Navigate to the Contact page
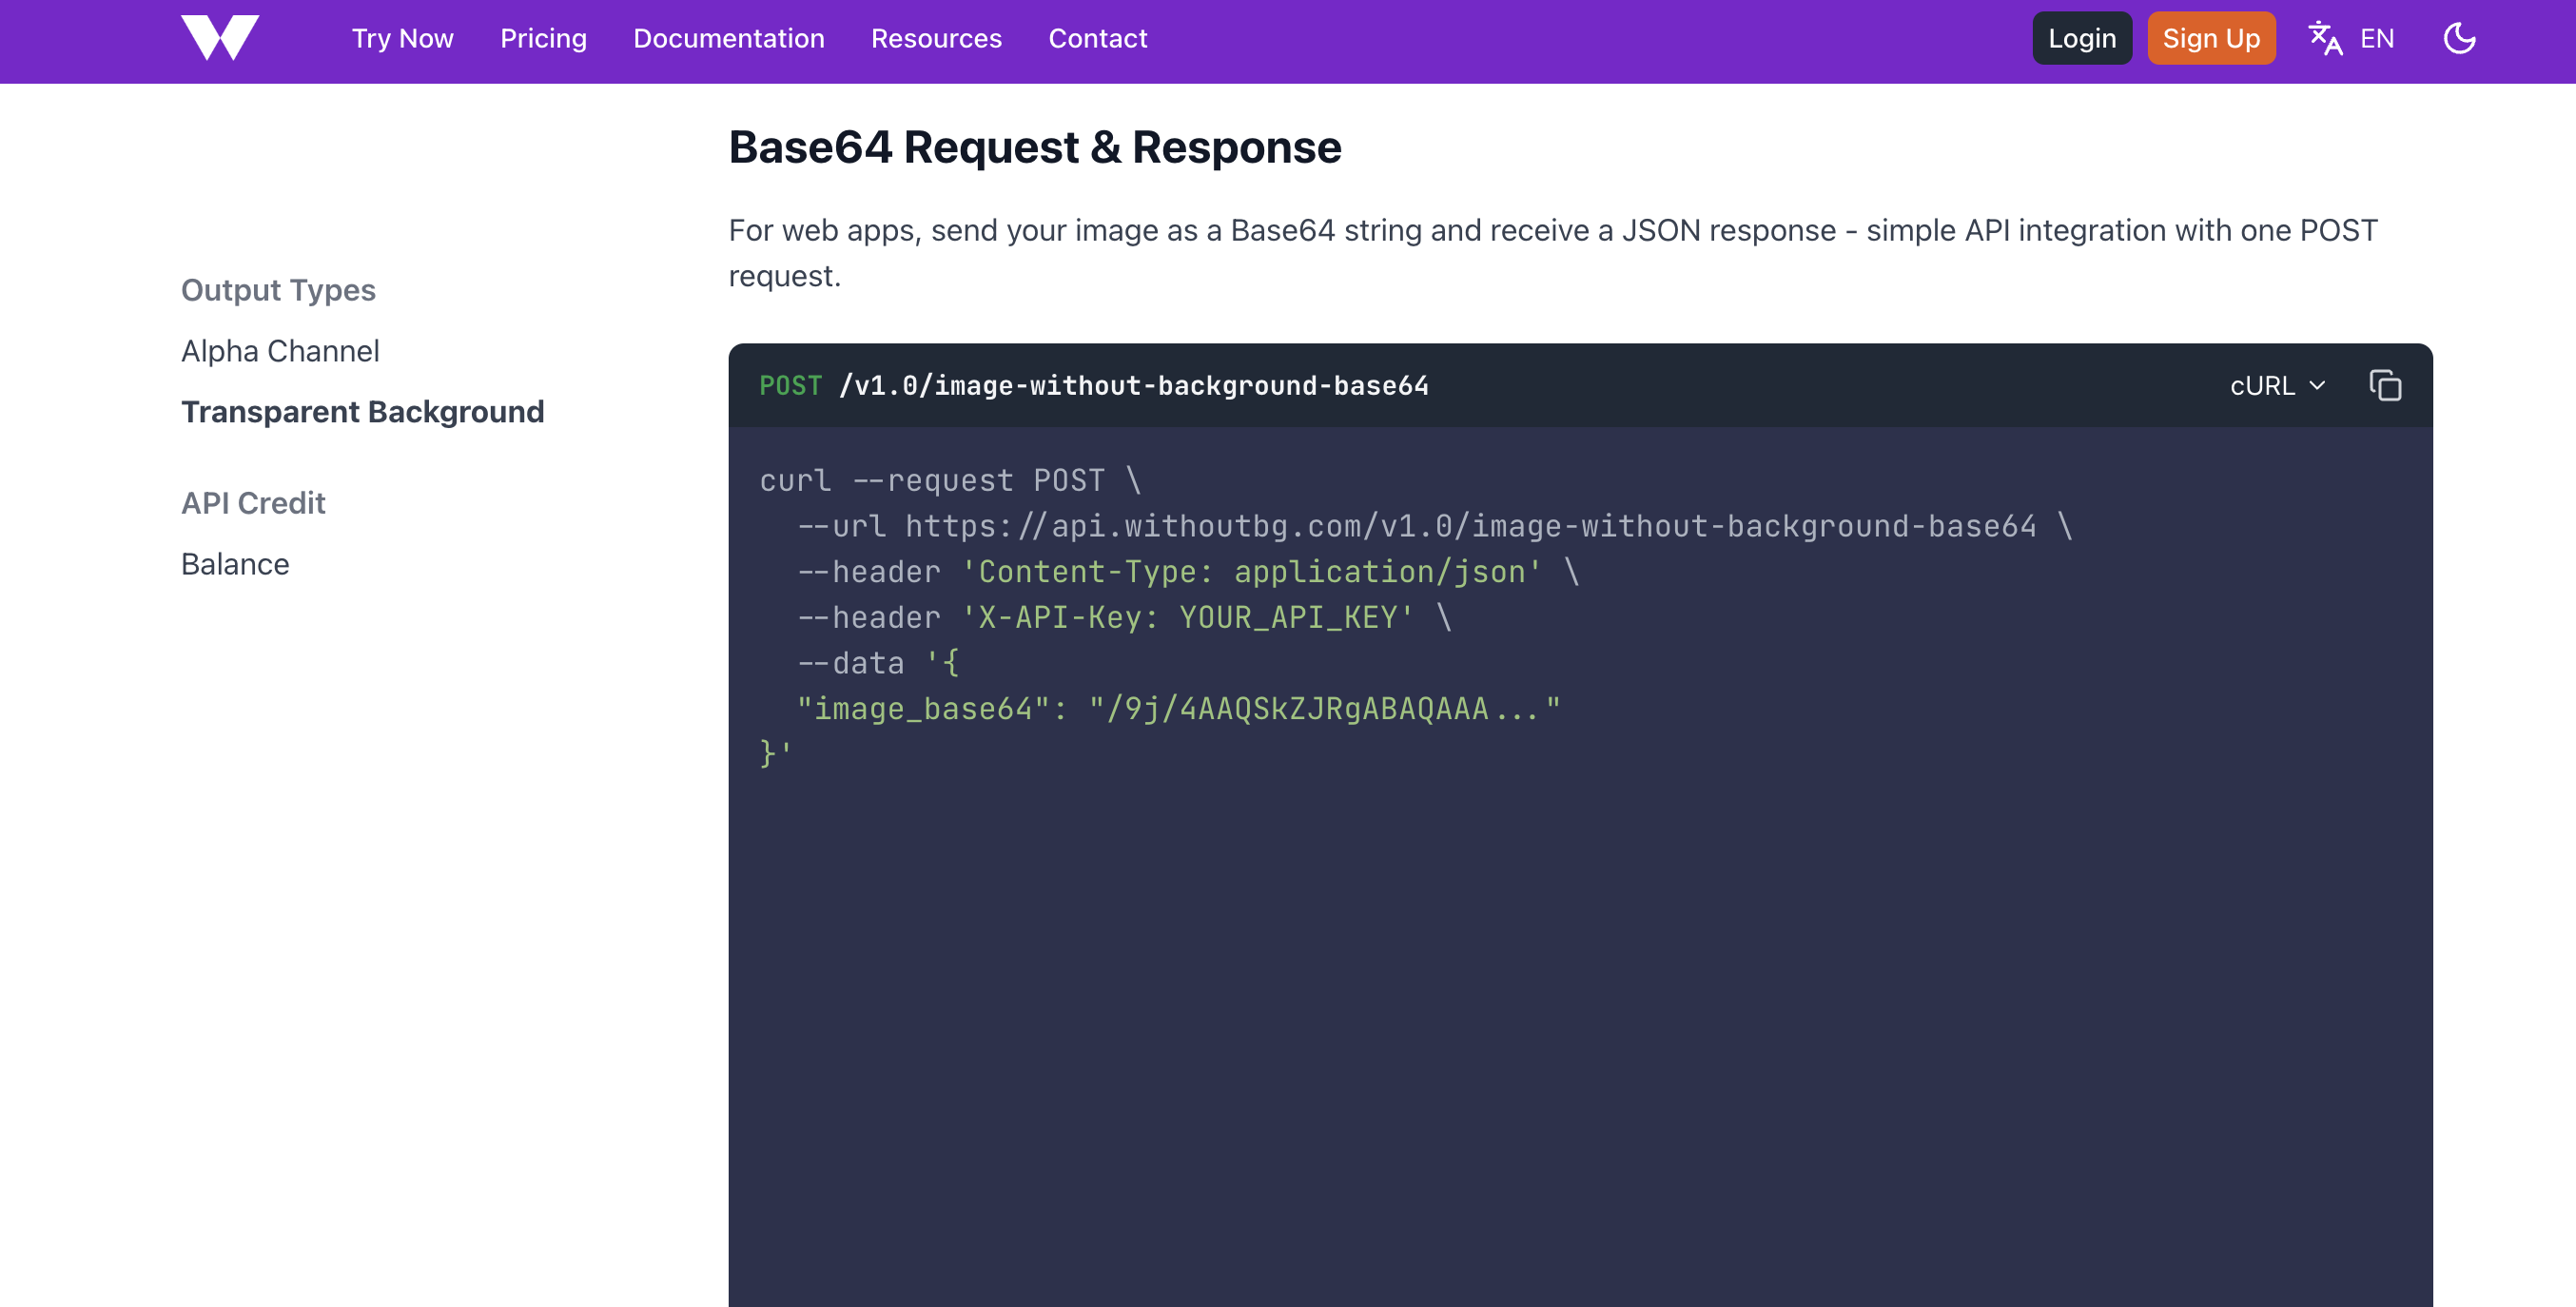The height and width of the screenshot is (1307, 2576). click(x=1097, y=39)
